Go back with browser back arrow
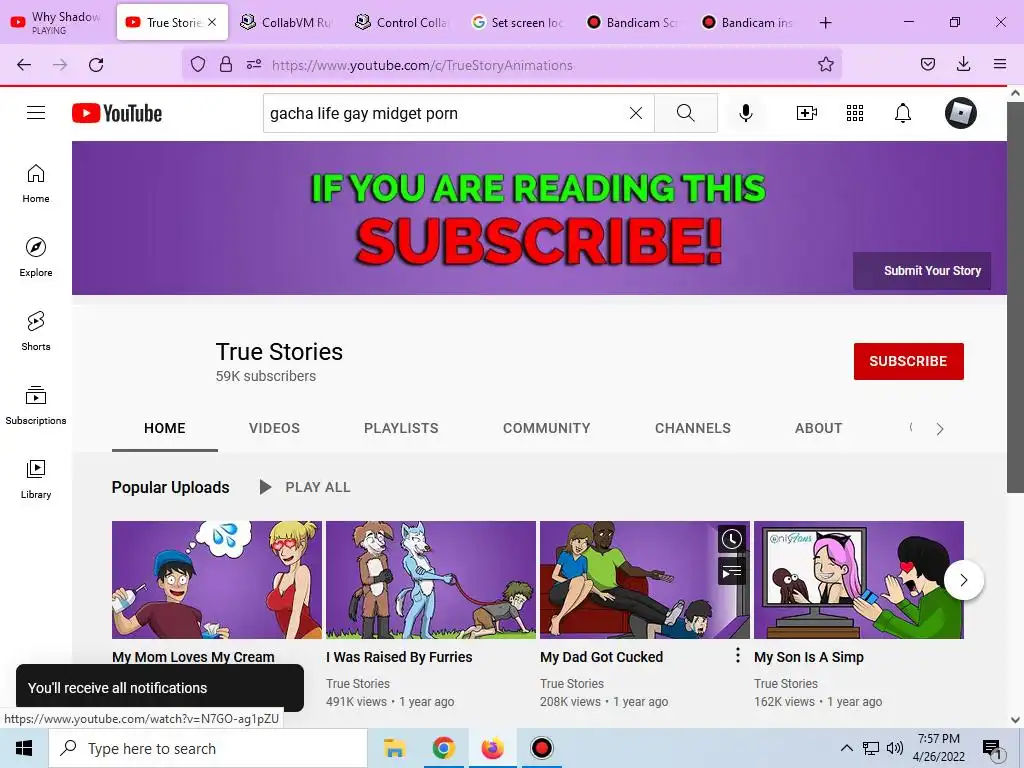The width and height of the screenshot is (1024, 768). tap(24, 65)
